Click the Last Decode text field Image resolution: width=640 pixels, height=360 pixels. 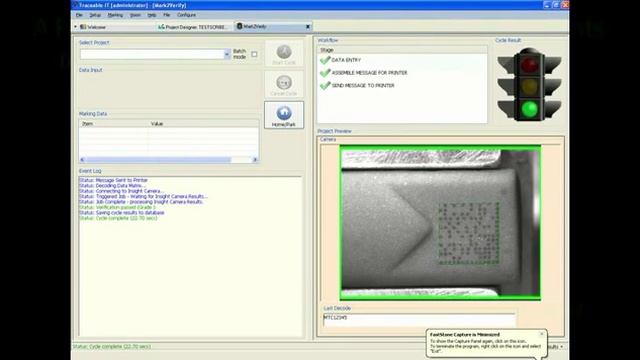[x=419, y=320]
